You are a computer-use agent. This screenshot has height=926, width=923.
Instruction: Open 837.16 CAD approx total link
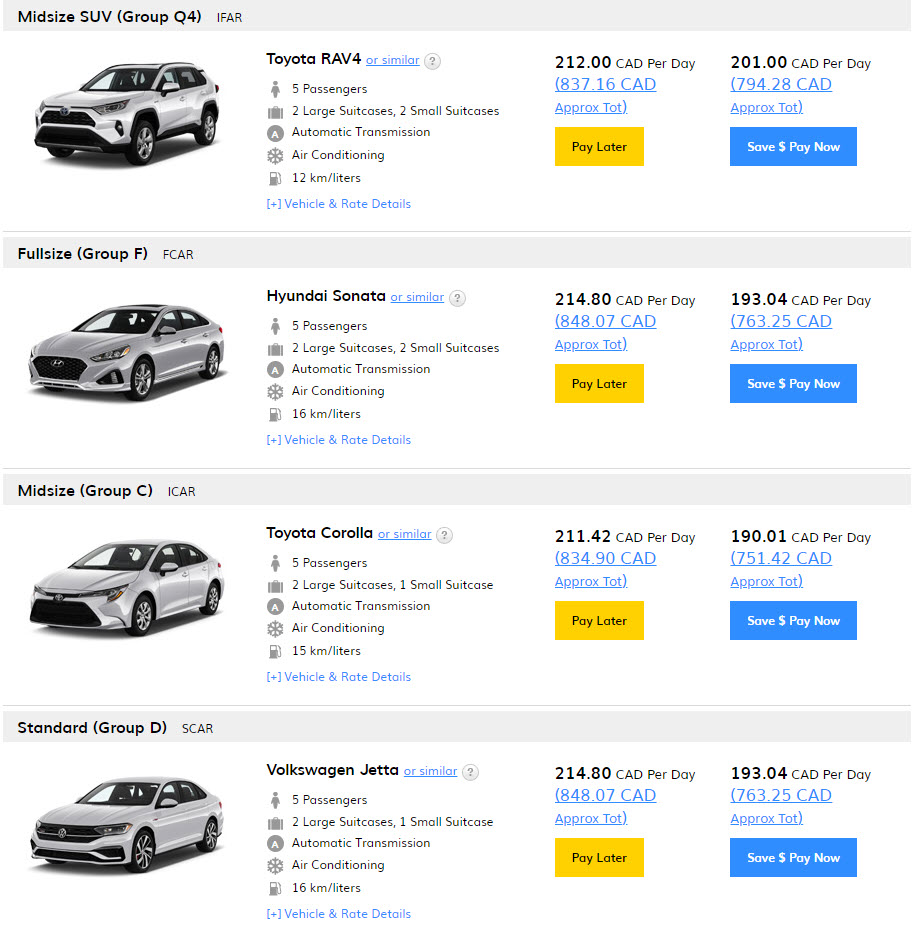click(x=605, y=85)
